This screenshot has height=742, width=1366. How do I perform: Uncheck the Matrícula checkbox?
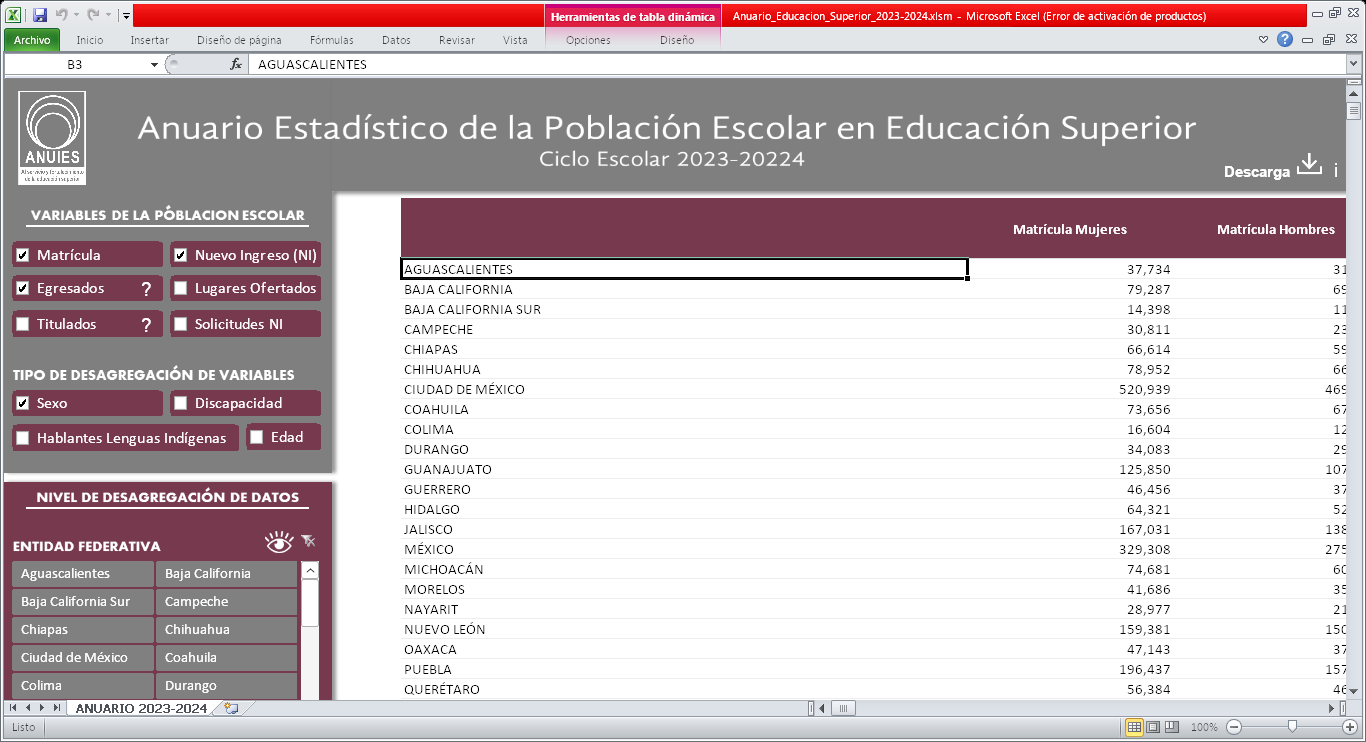(x=23, y=255)
